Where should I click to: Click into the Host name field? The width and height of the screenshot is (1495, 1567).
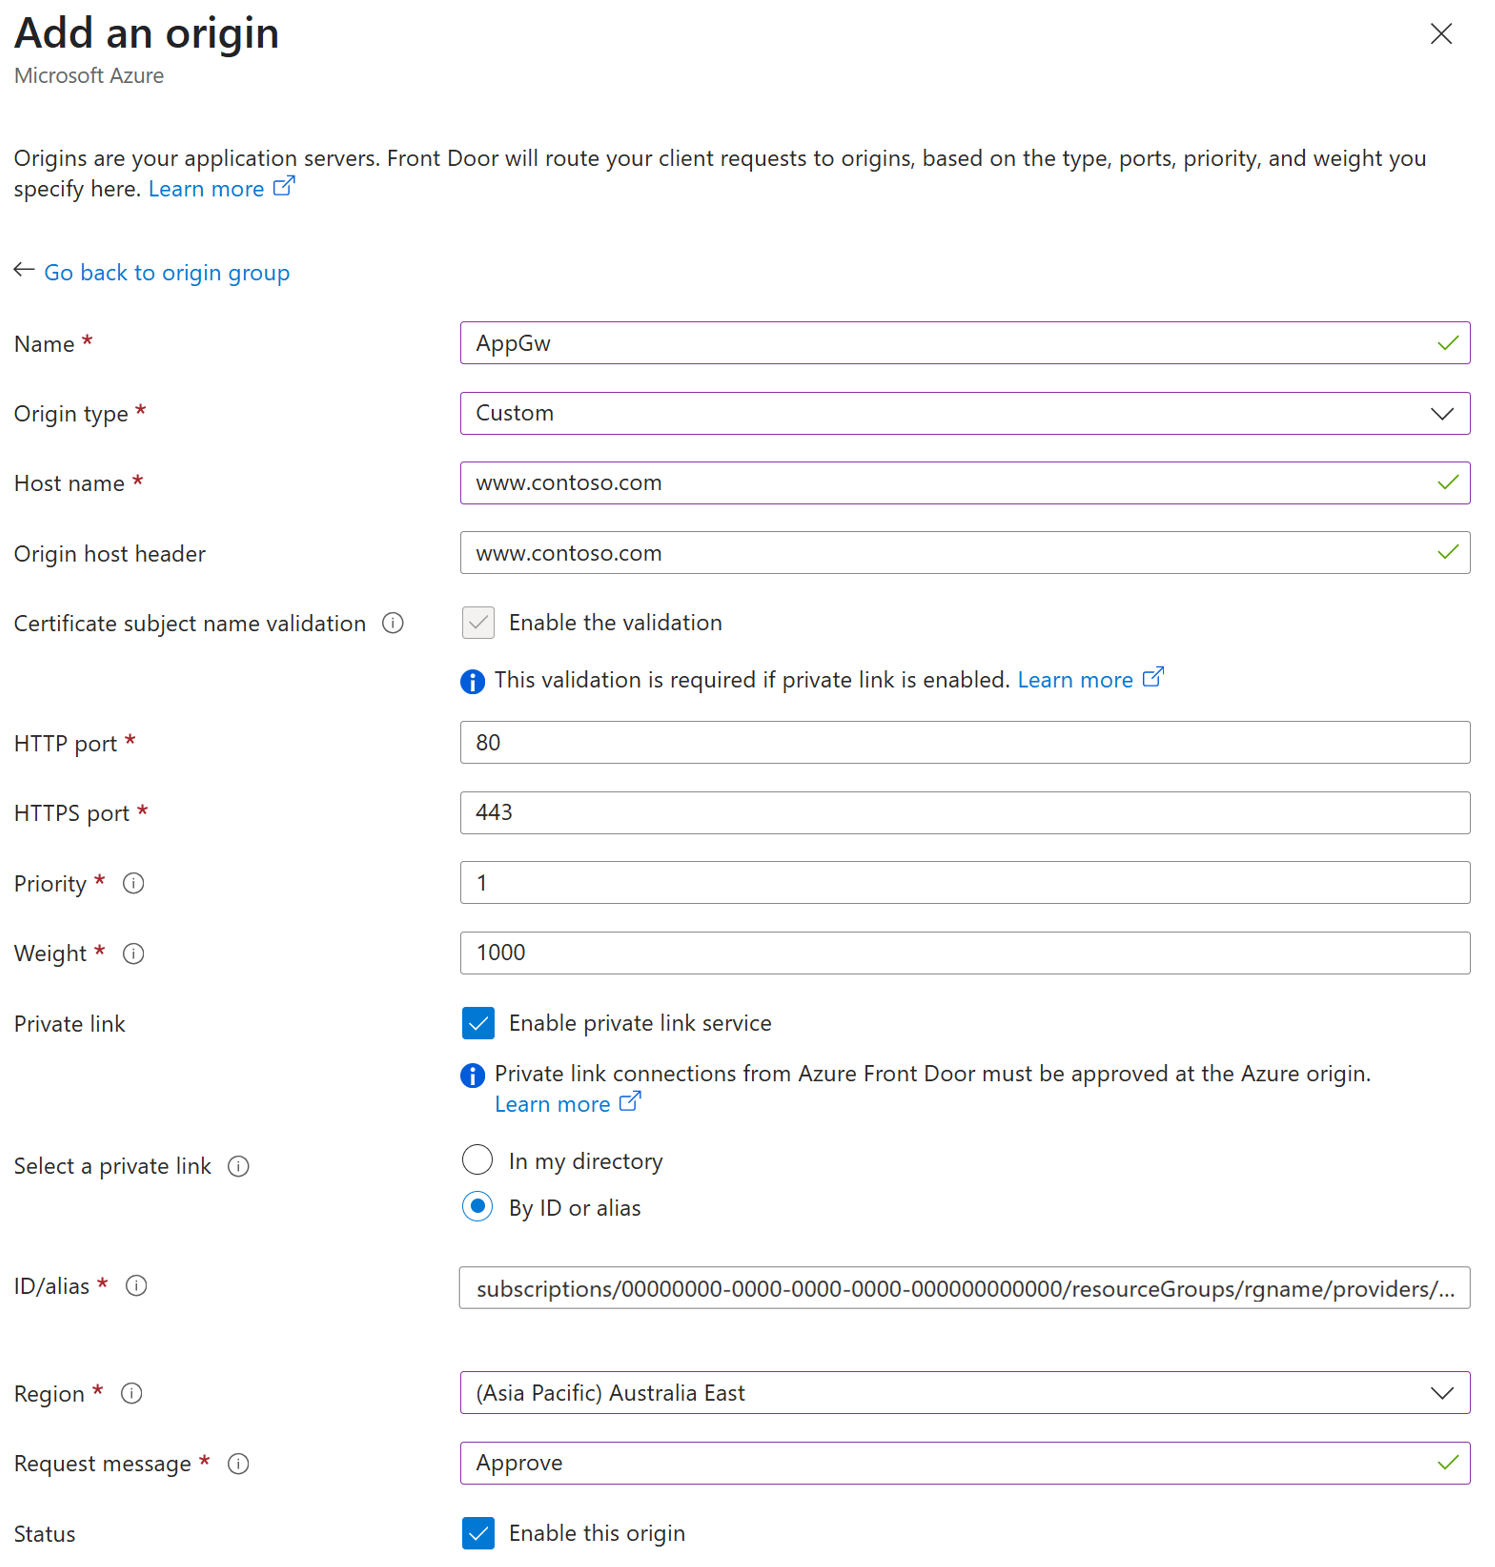(950, 483)
